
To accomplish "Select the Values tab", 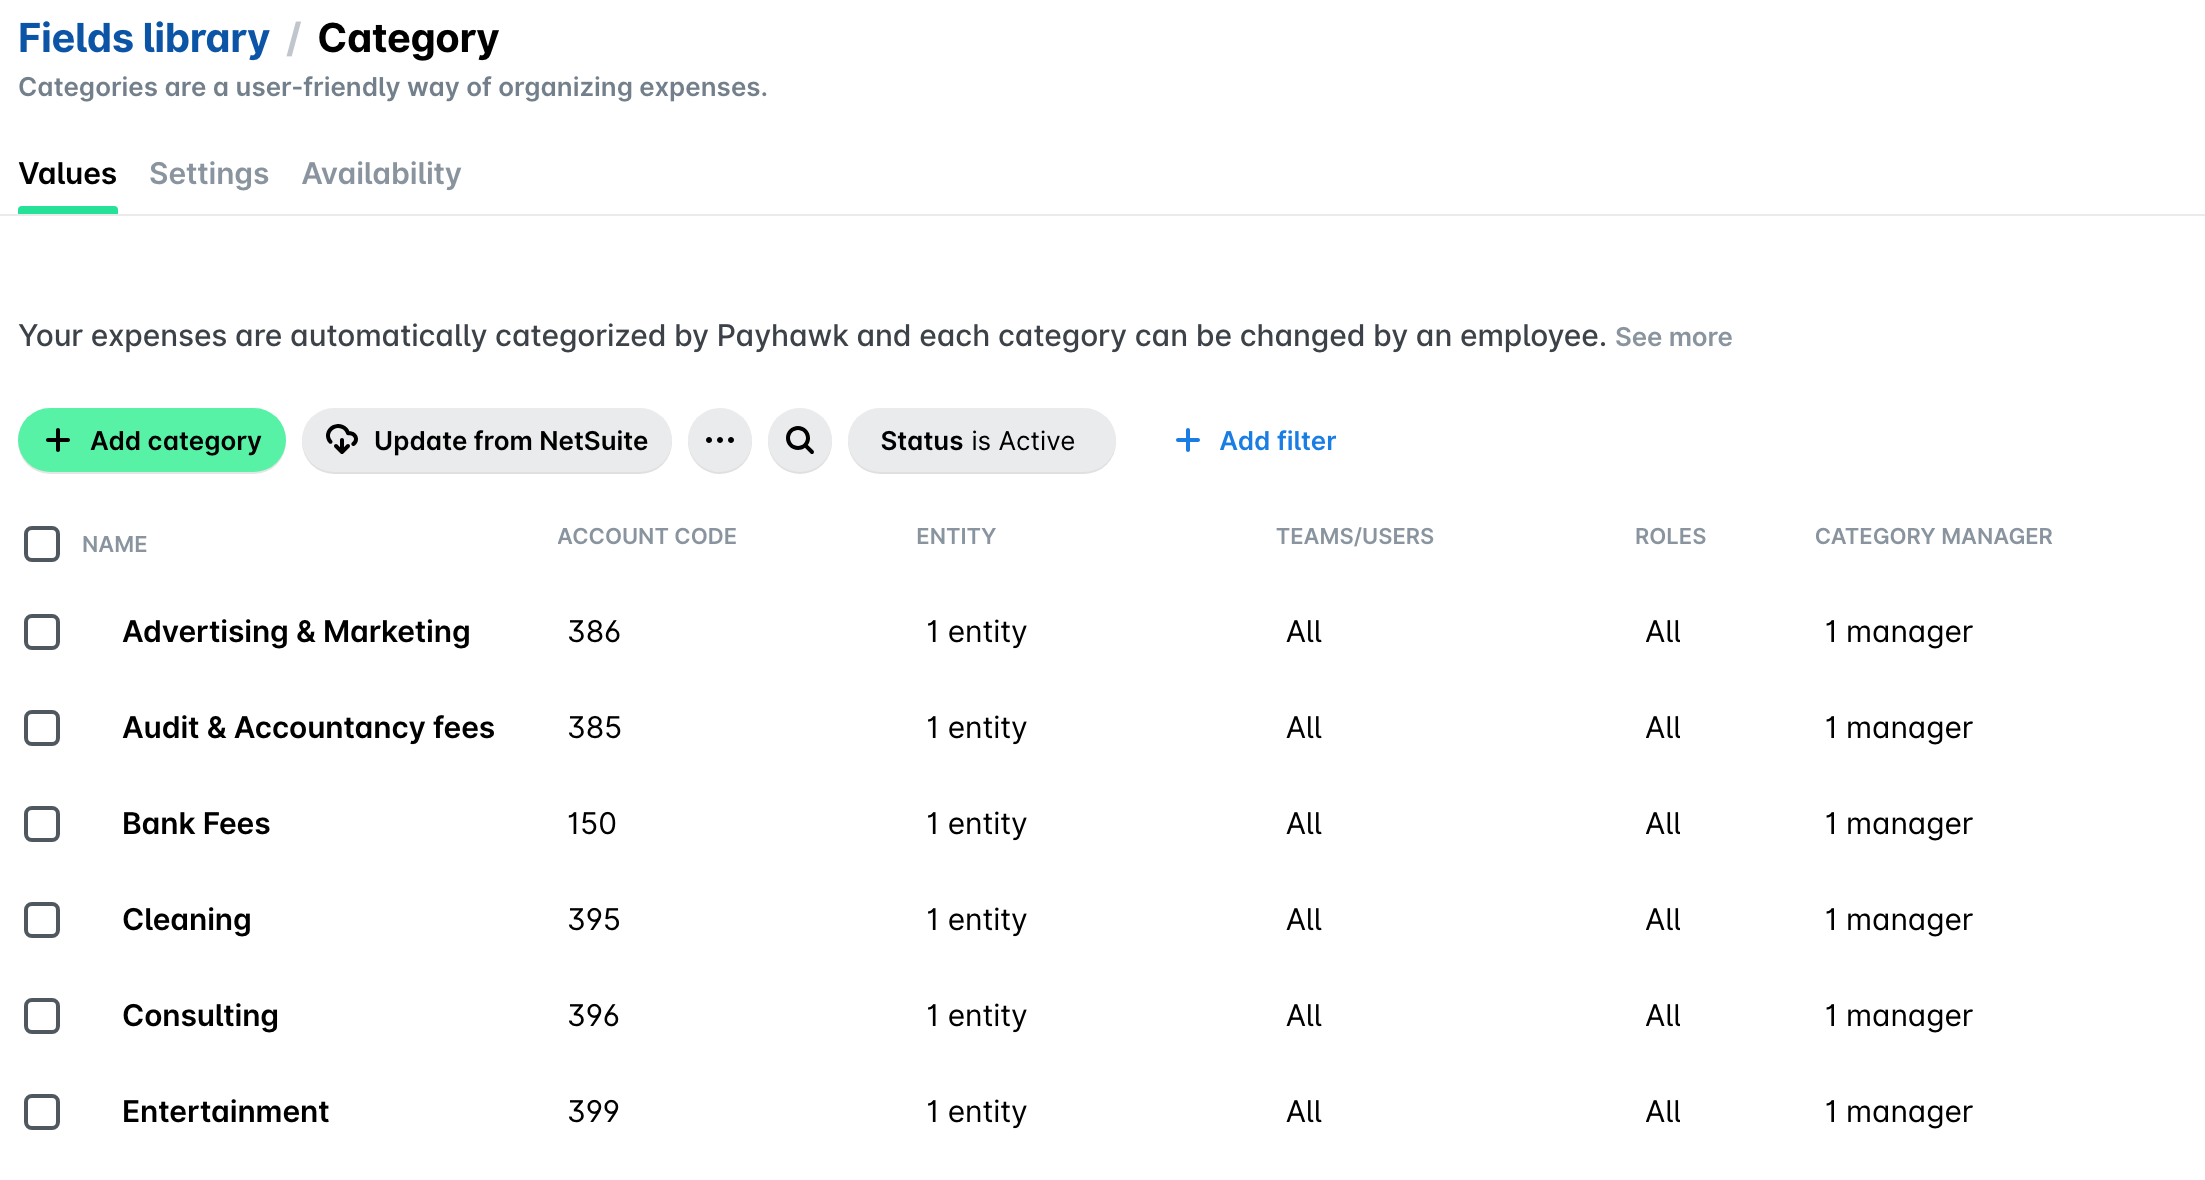I will point(68,174).
